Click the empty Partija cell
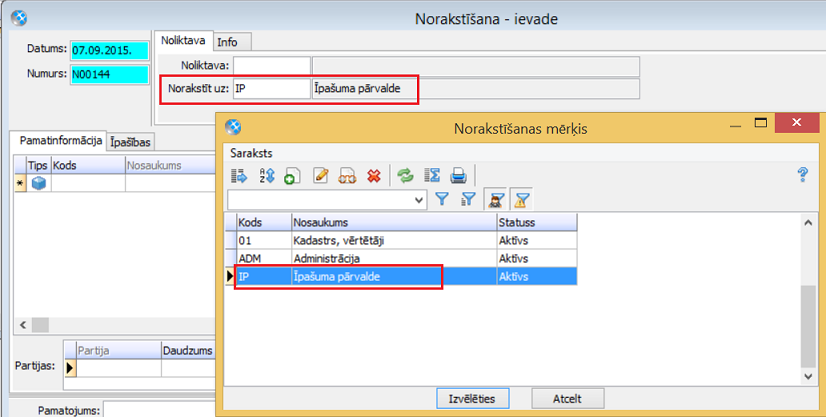The height and width of the screenshot is (417, 826). pyautogui.click(x=119, y=368)
